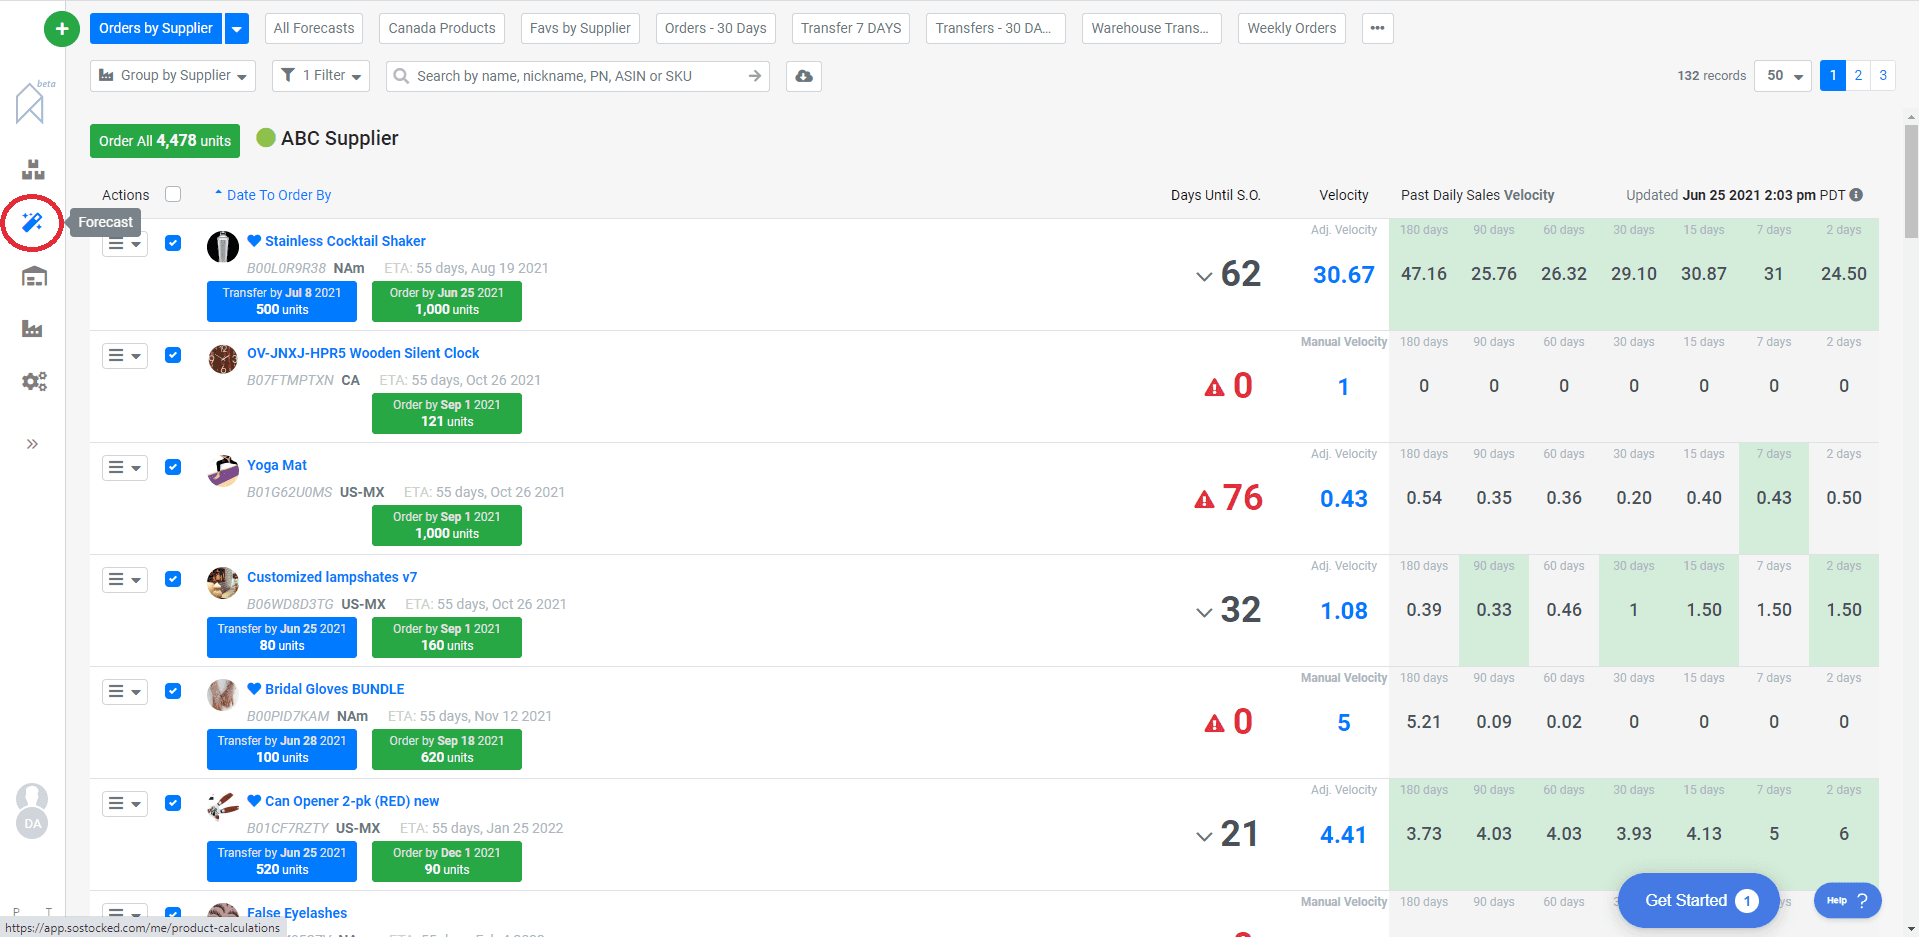Open actions menu for Yoga Mat row
This screenshot has height=937, width=1919.
coord(125,467)
